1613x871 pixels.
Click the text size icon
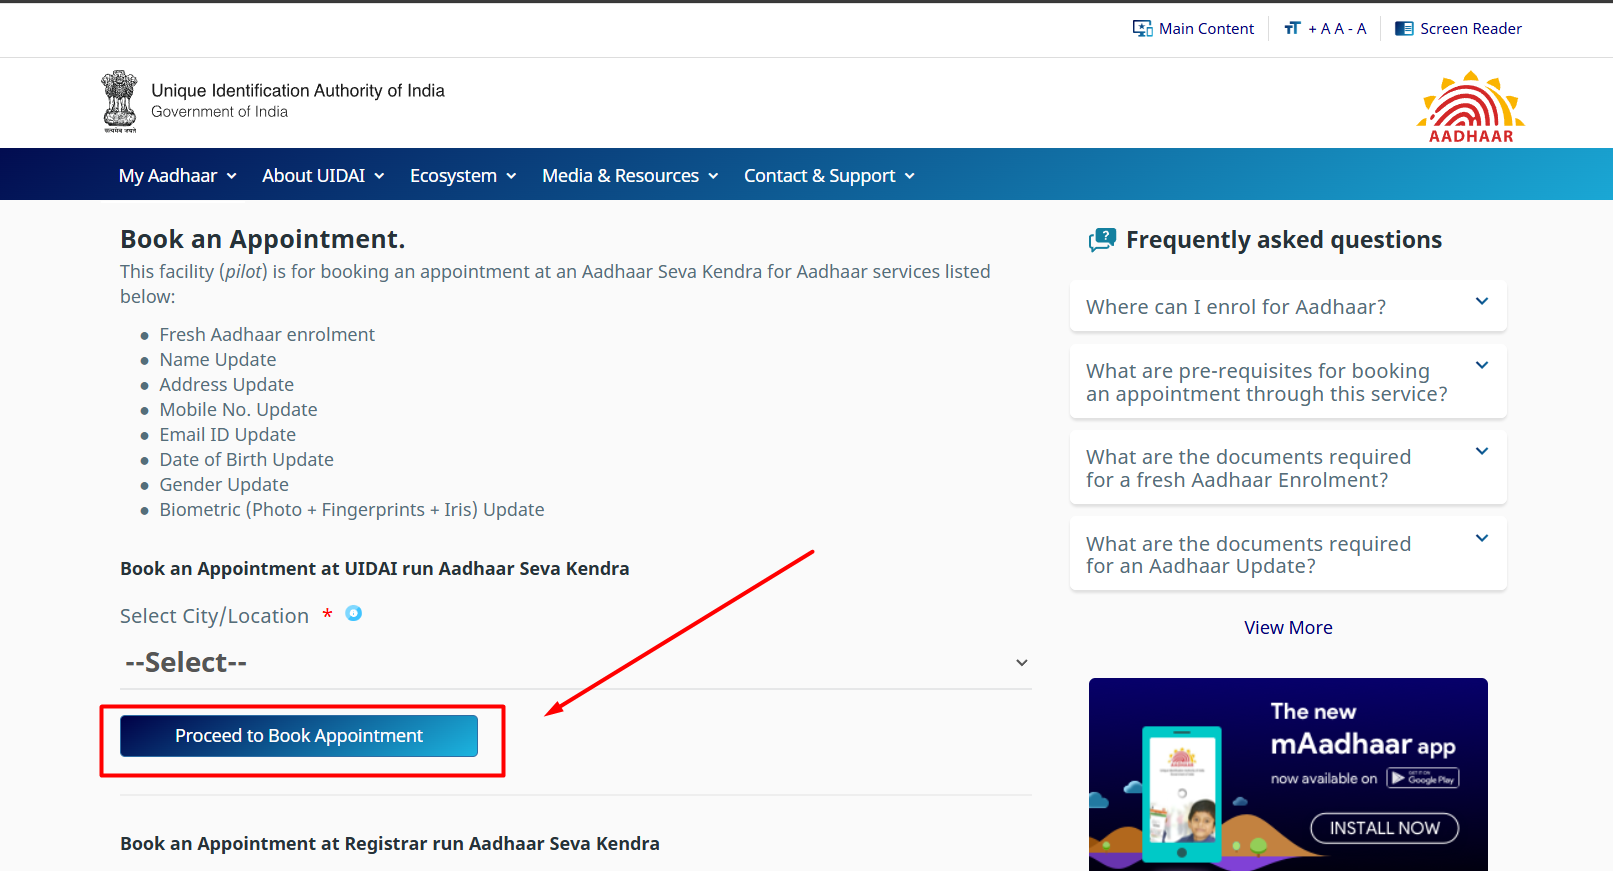(x=1292, y=29)
